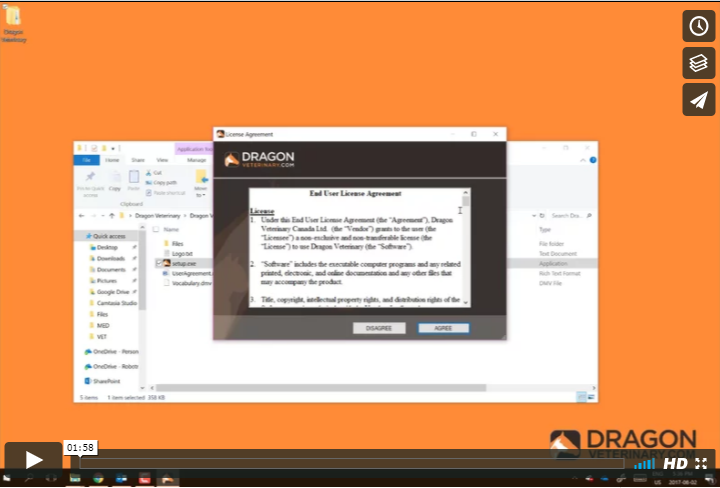Image resolution: width=720 pixels, height=488 pixels.
Task: Open the Home ribbon tab
Action: click(x=112, y=160)
